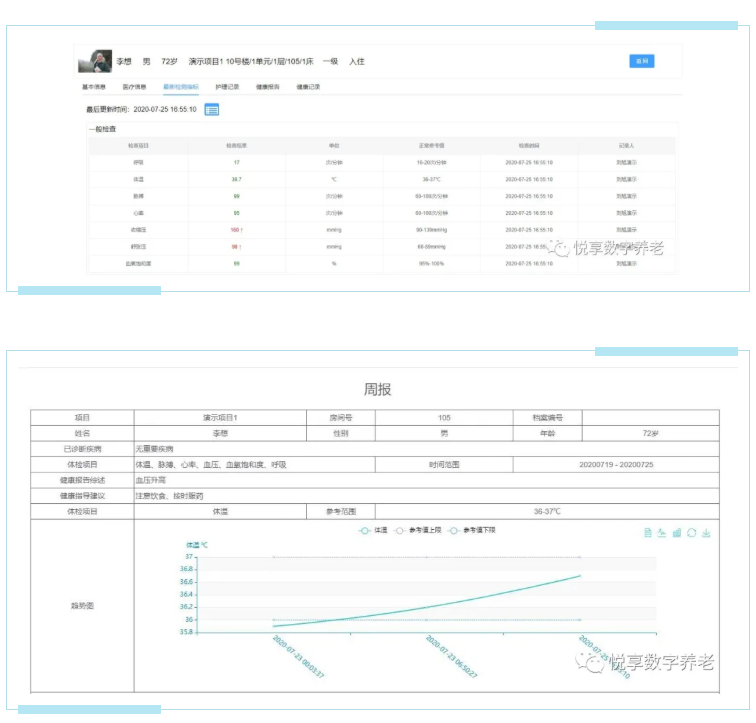The image size is (756, 723).
Task: Click the last data point on temperature curve
Action: pos(580,576)
